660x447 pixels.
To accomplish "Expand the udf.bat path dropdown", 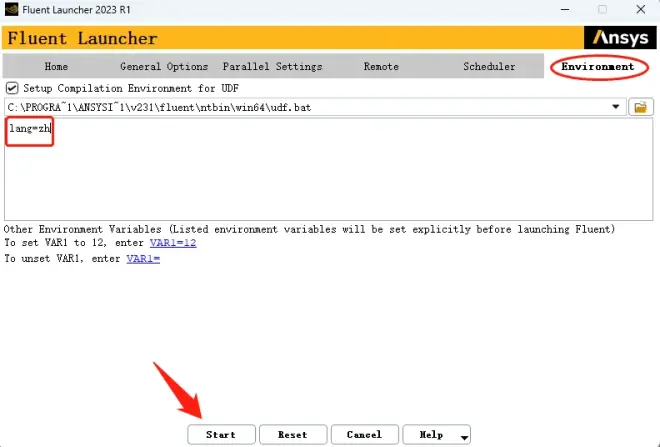I will 615,107.
